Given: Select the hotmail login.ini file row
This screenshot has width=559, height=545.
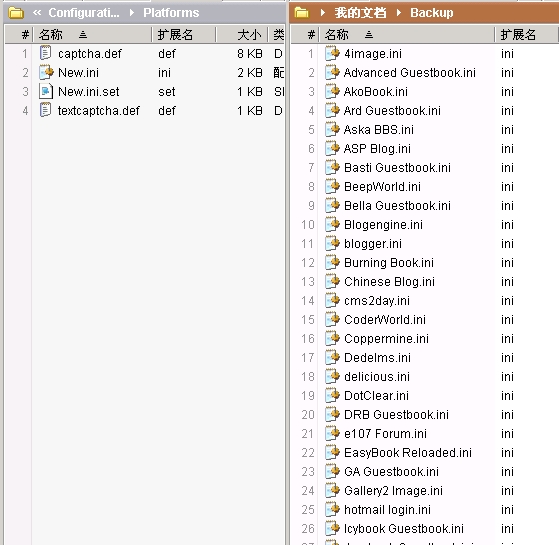Looking at the screenshot, I should [424, 509].
